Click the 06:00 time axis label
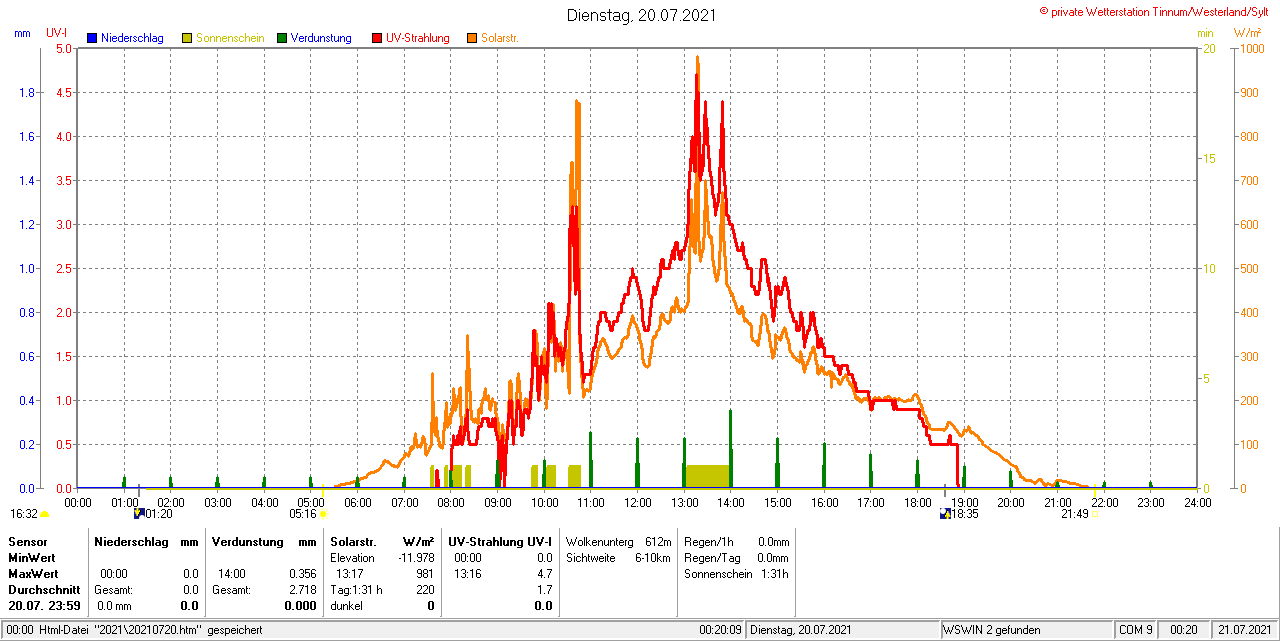 [357, 502]
